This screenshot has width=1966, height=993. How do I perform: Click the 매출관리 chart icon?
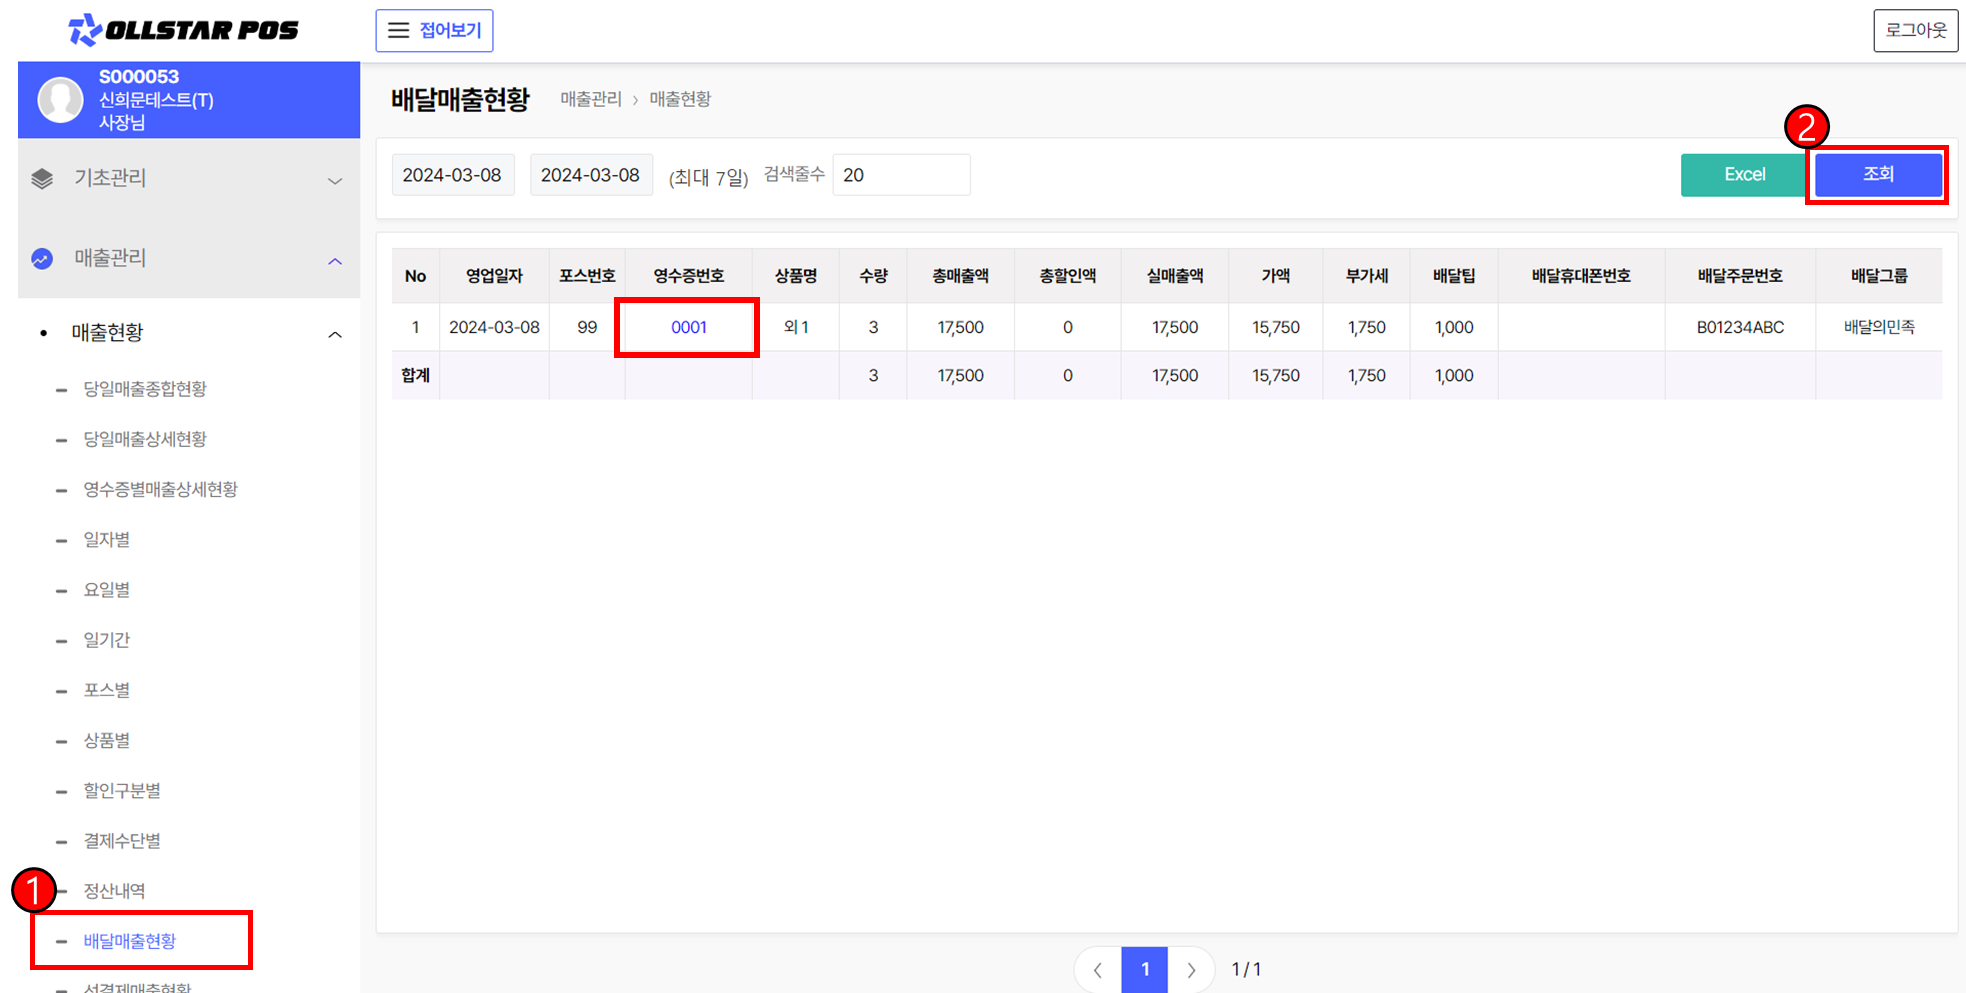pos(42,259)
